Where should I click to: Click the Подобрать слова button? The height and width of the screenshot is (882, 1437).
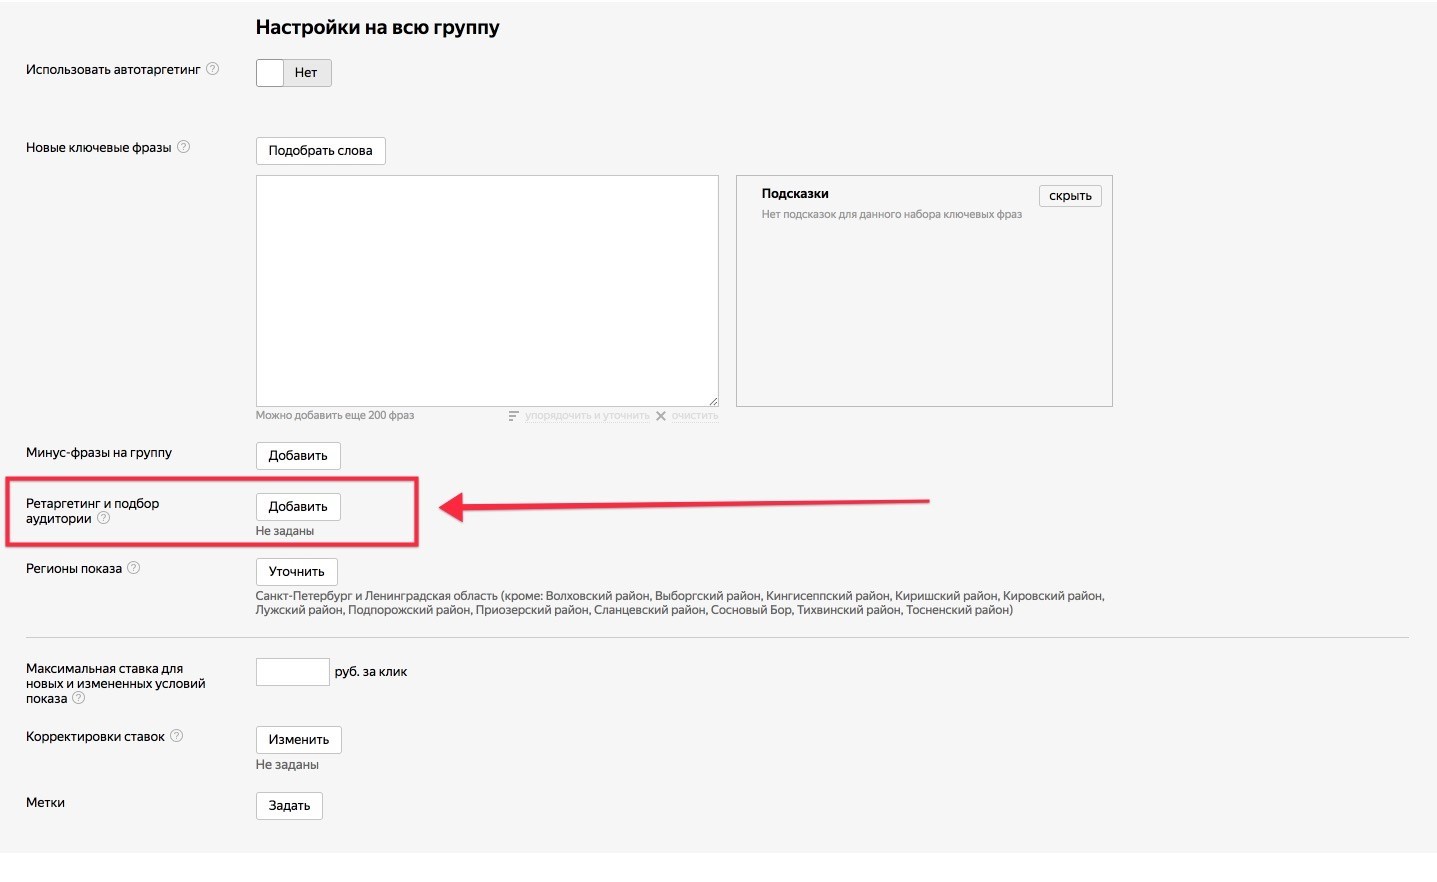tap(320, 151)
